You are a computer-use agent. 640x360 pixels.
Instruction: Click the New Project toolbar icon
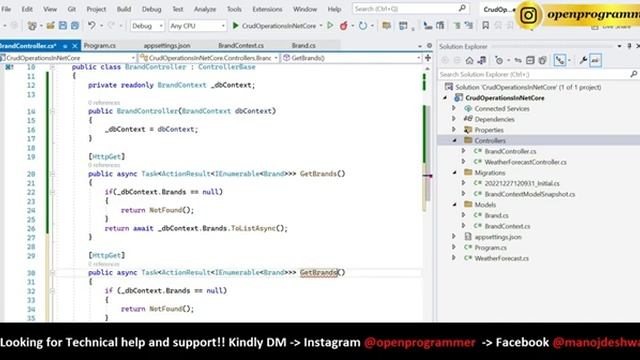click(x=32, y=26)
